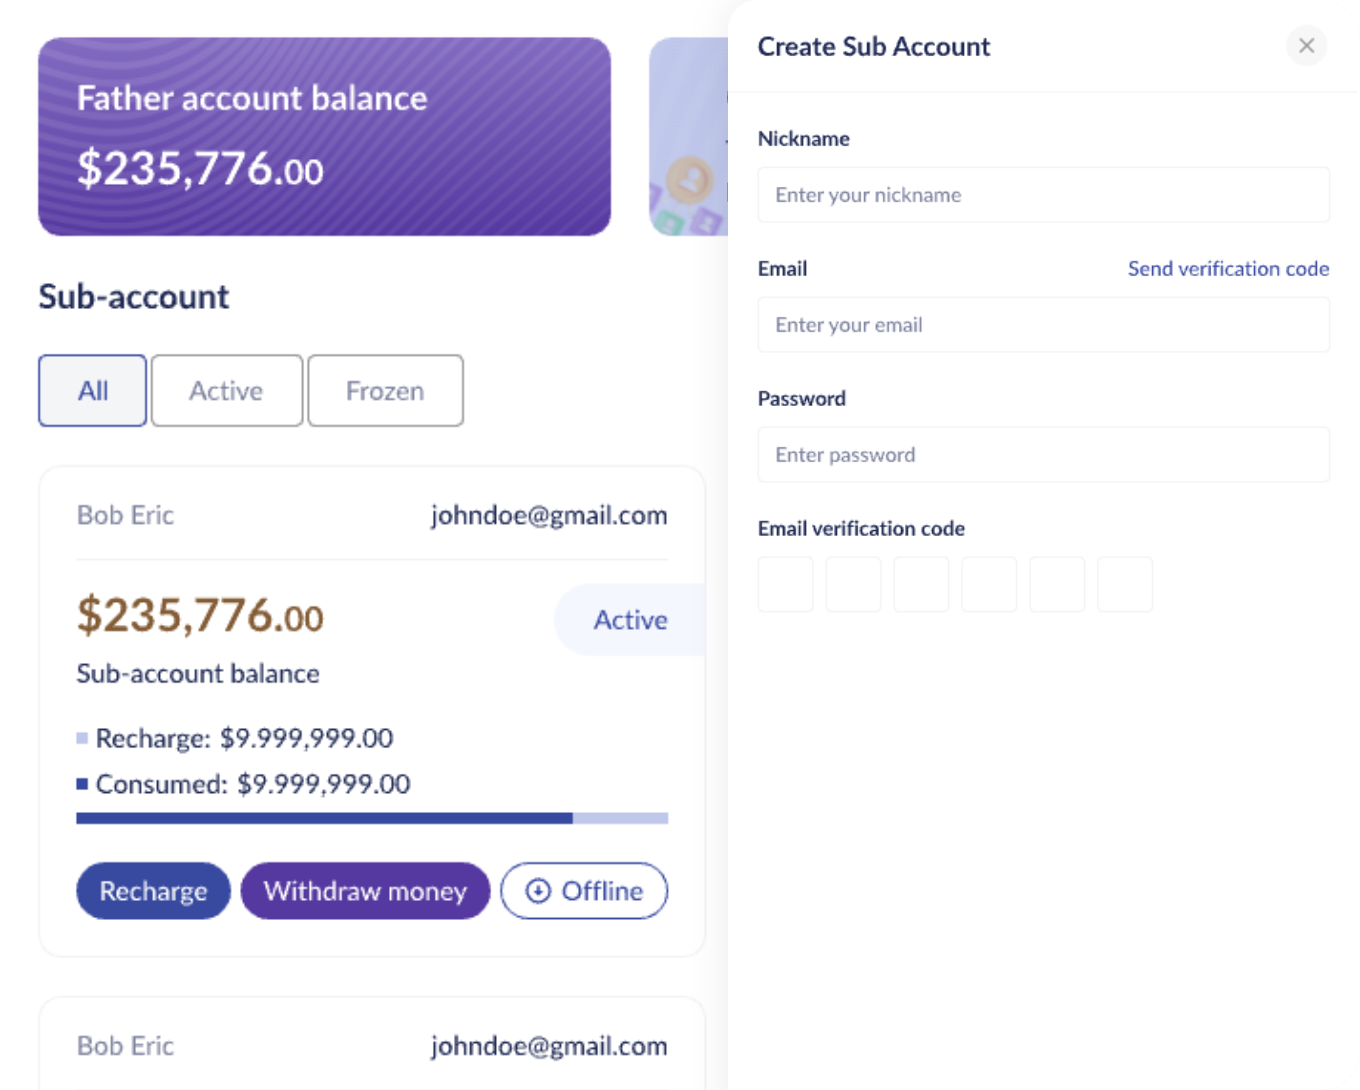Click the third verification code box

coord(921,585)
